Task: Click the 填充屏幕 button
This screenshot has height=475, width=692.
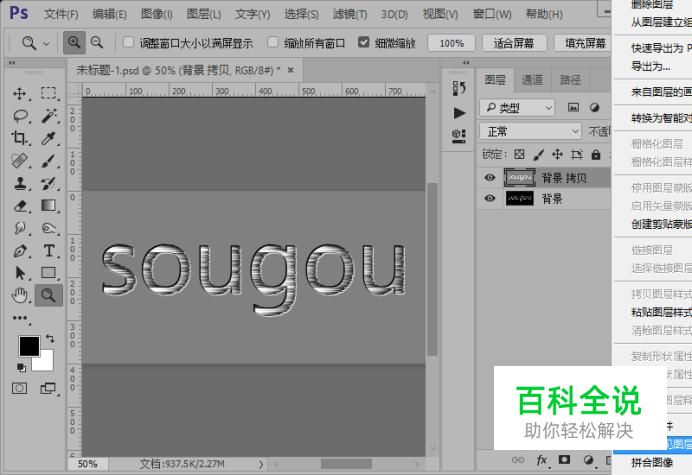Action: point(583,43)
